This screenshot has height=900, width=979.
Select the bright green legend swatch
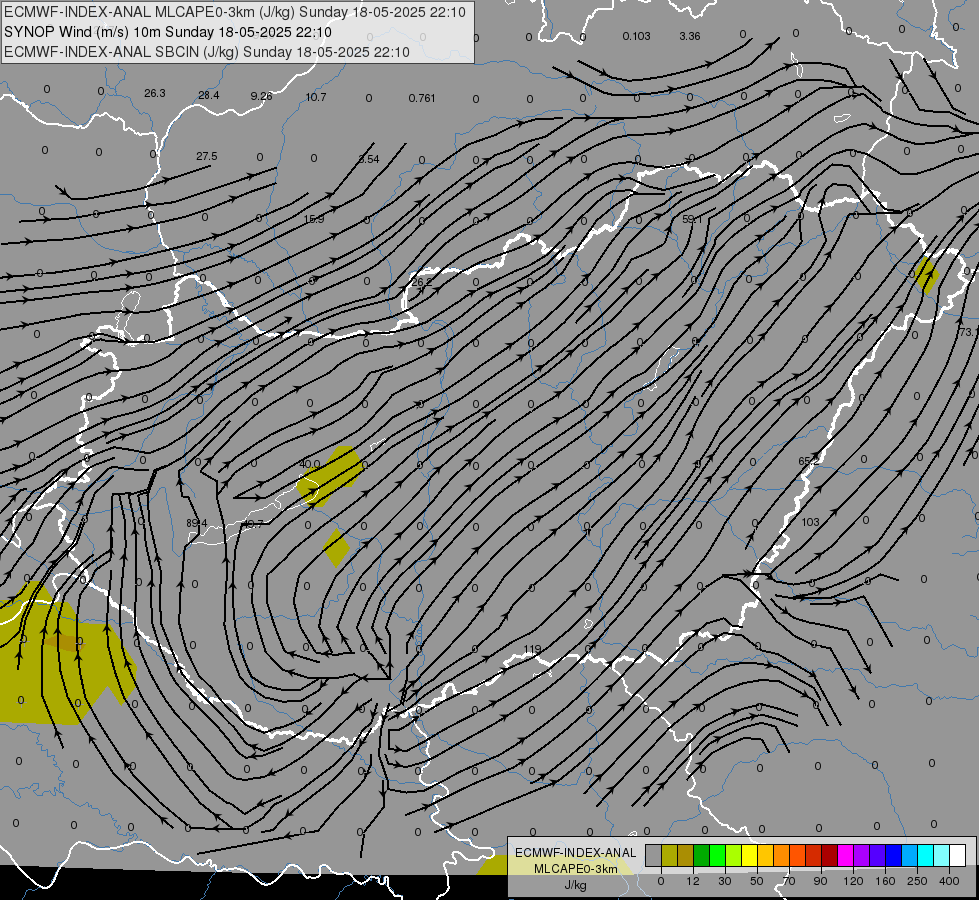tap(717, 856)
